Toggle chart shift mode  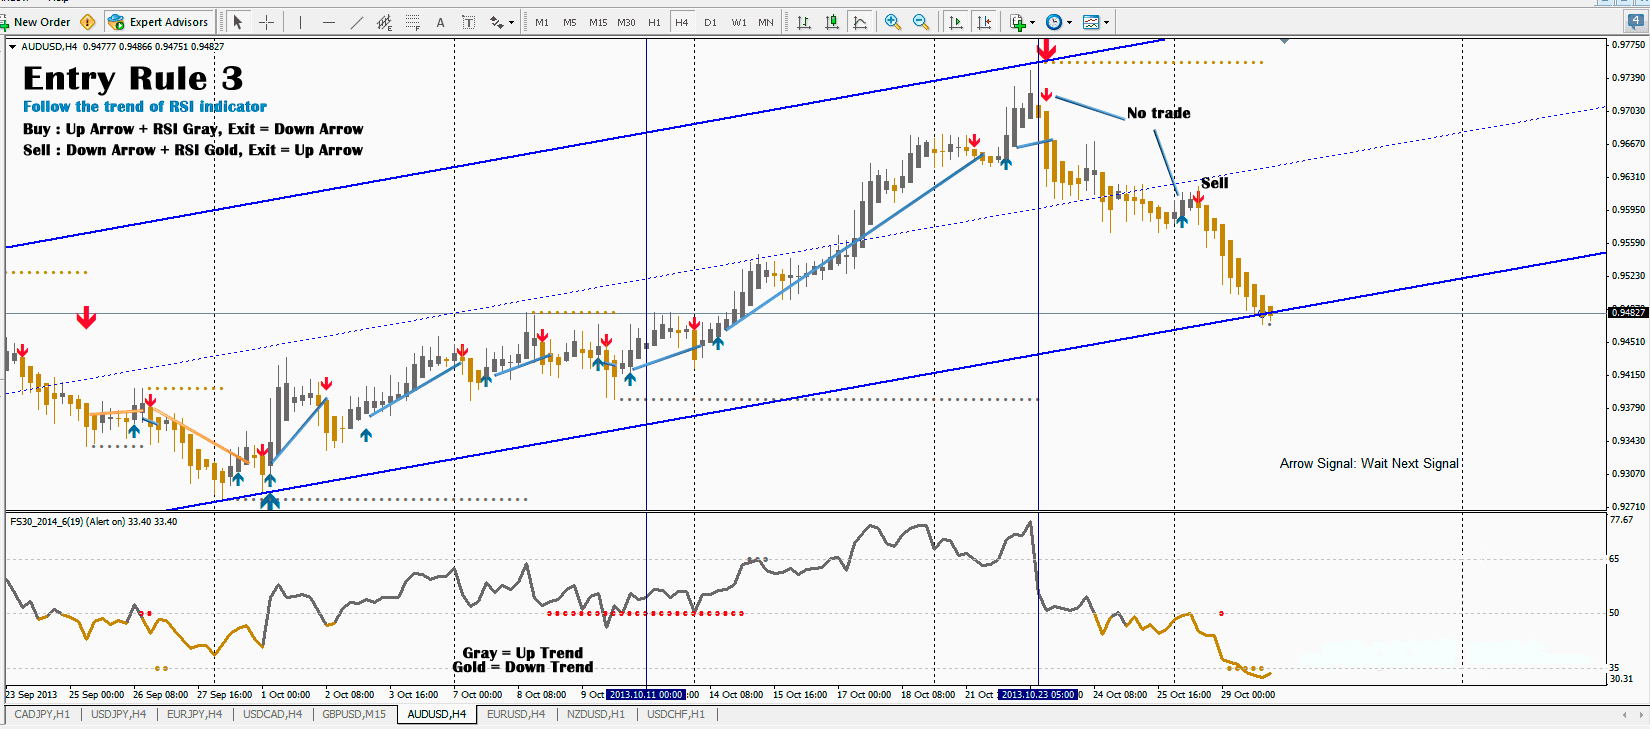pyautogui.click(x=984, y=22)
